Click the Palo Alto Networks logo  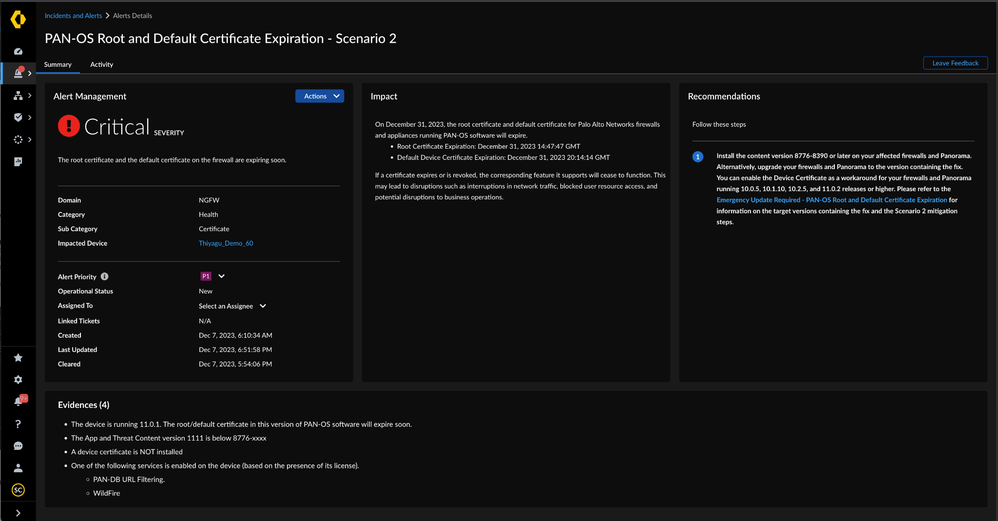click(x=18, y=19)
